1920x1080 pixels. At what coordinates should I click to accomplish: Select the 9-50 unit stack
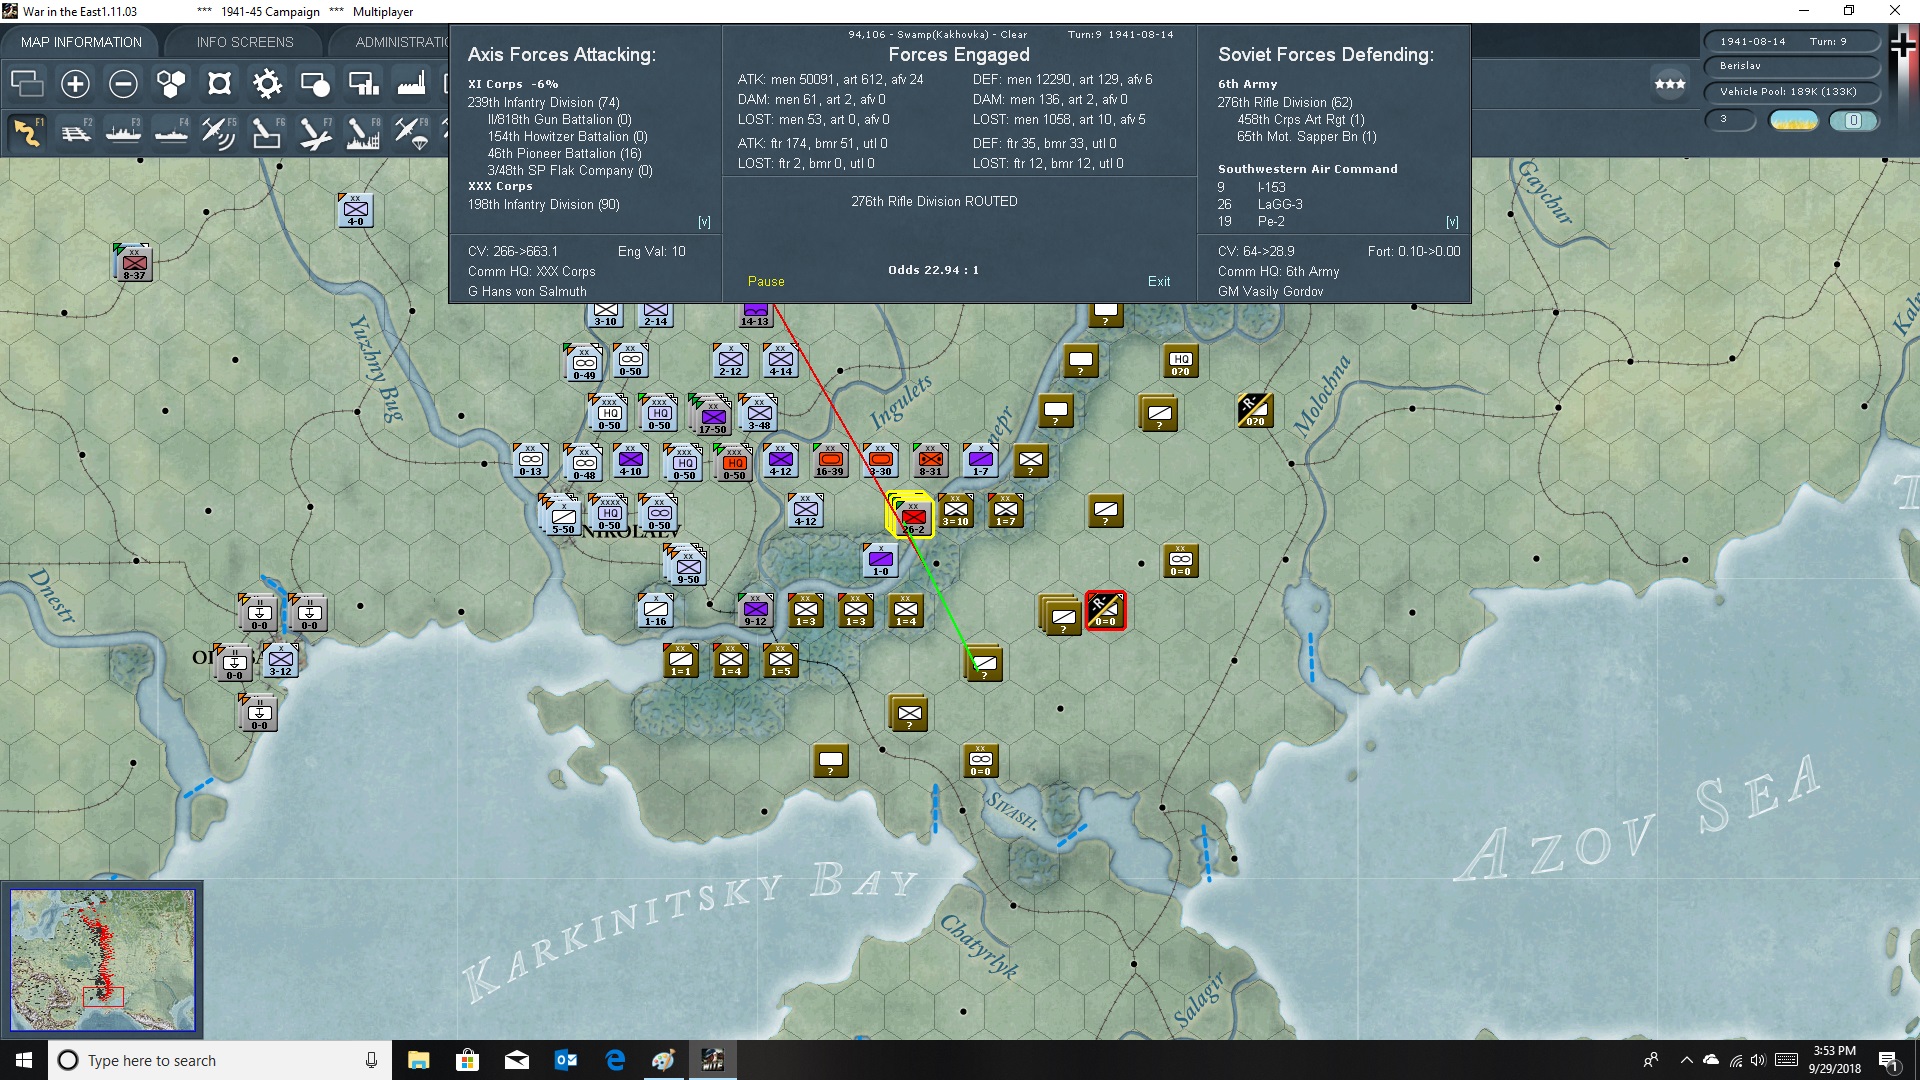click(686, 565)
